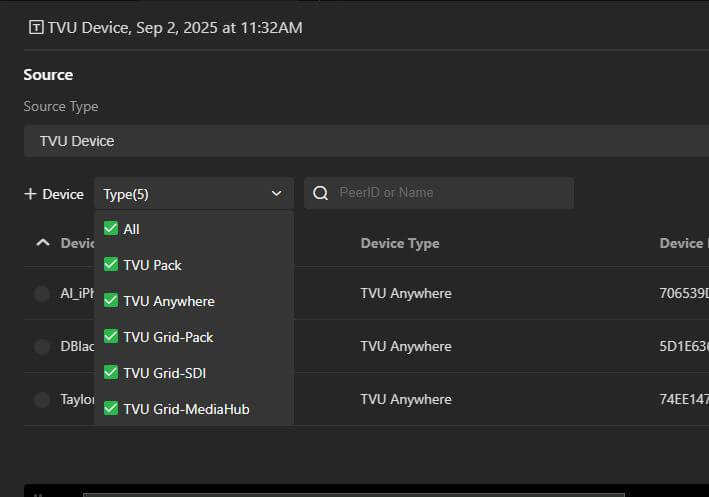Click the device ID starting with 74EE147
709x497 pixels.
point(683,399)
